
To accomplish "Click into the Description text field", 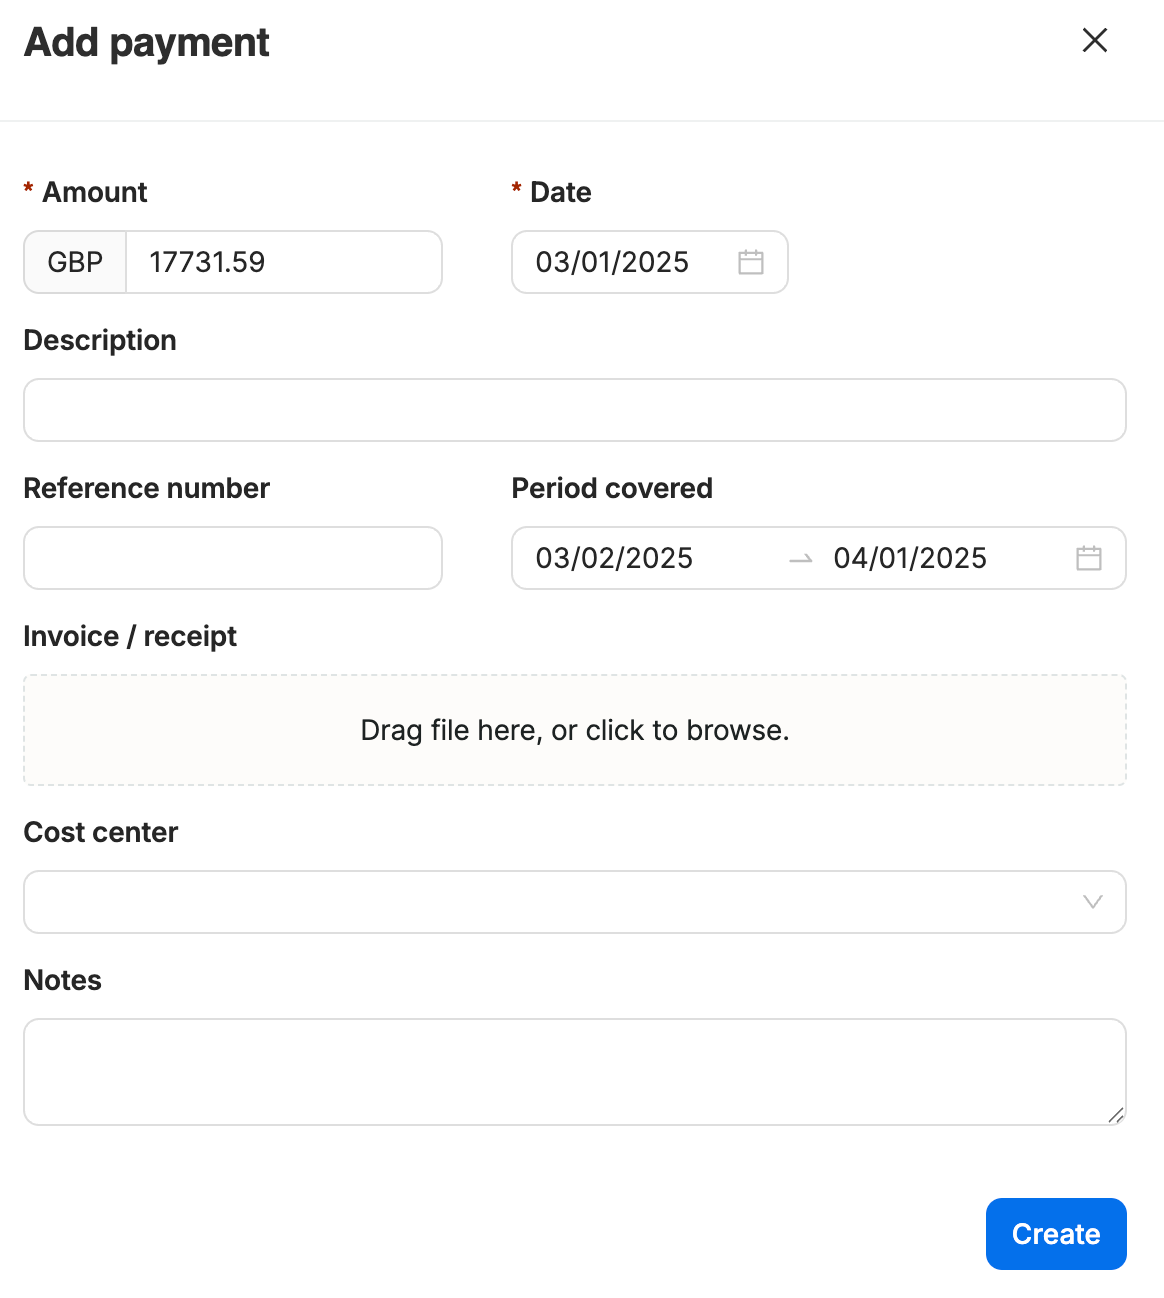I will [574, 410].
